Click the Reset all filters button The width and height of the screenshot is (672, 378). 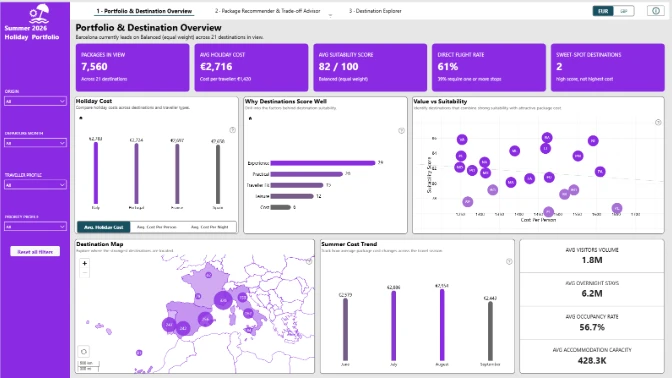pos(35,252)
